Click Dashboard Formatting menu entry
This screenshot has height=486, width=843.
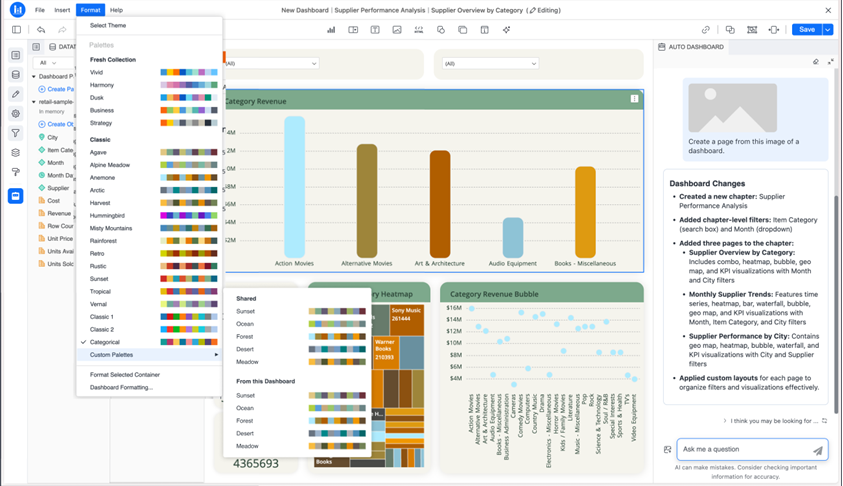point(121,387)
